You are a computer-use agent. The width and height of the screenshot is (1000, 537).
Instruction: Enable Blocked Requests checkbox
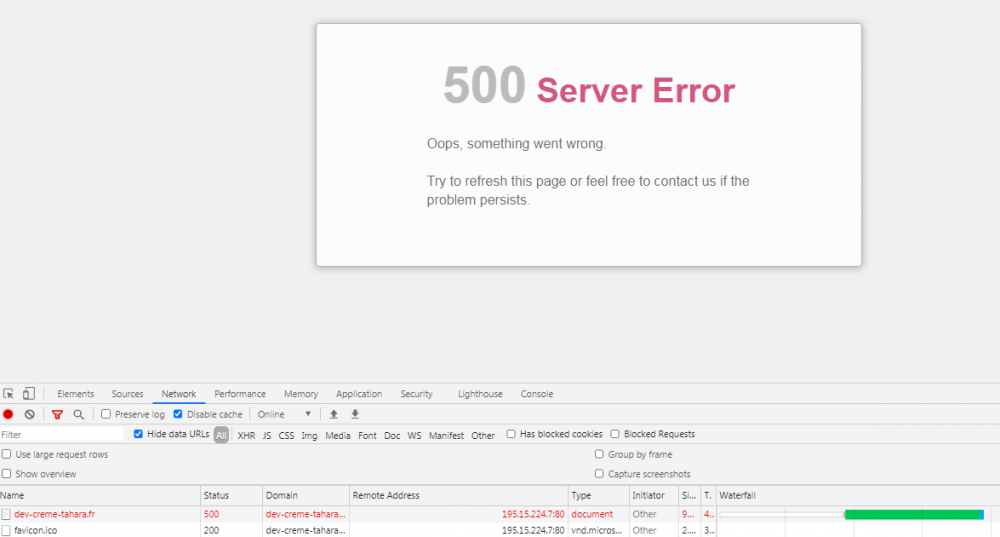point(615,434)
